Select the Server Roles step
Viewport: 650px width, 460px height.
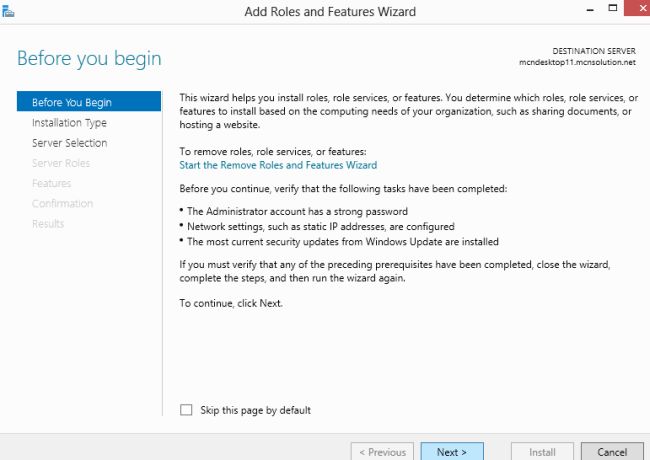61,163
